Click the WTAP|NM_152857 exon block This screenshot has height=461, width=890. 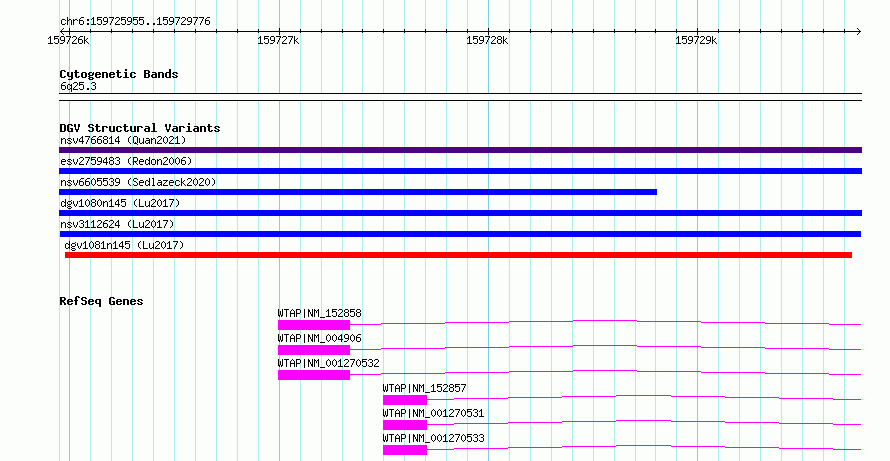coord(405,400)
